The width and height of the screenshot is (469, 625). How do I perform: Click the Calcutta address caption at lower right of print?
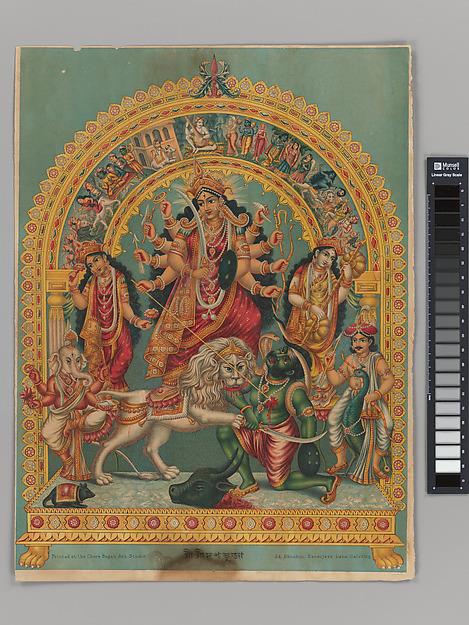323,555
